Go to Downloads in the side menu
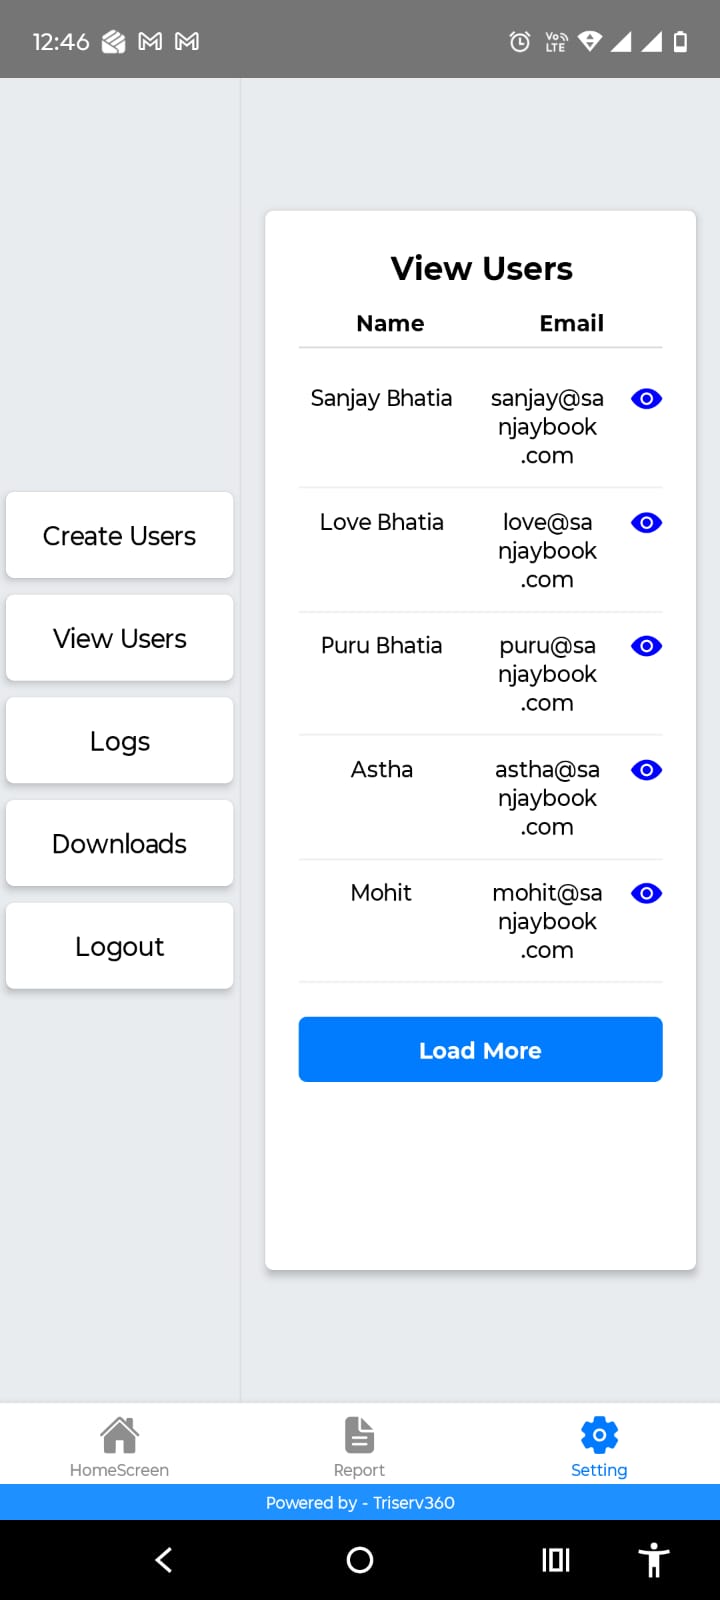This screenshot has width=720, height=1600. (119, 844)
